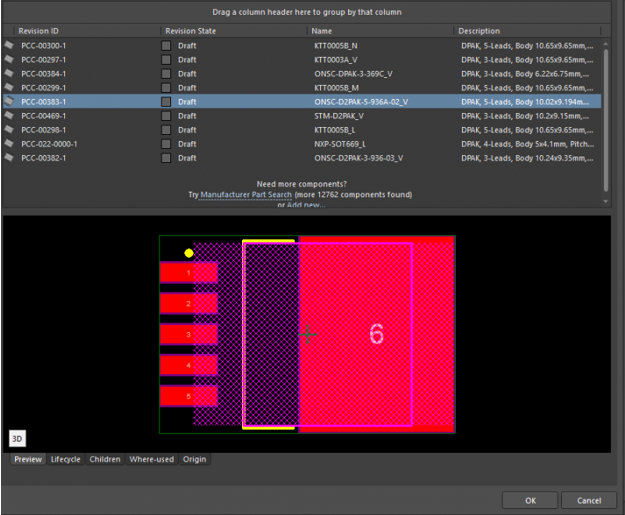Click the footprint icon beside PCC-00383-1

pyautogui.click(x=9, y=102)
